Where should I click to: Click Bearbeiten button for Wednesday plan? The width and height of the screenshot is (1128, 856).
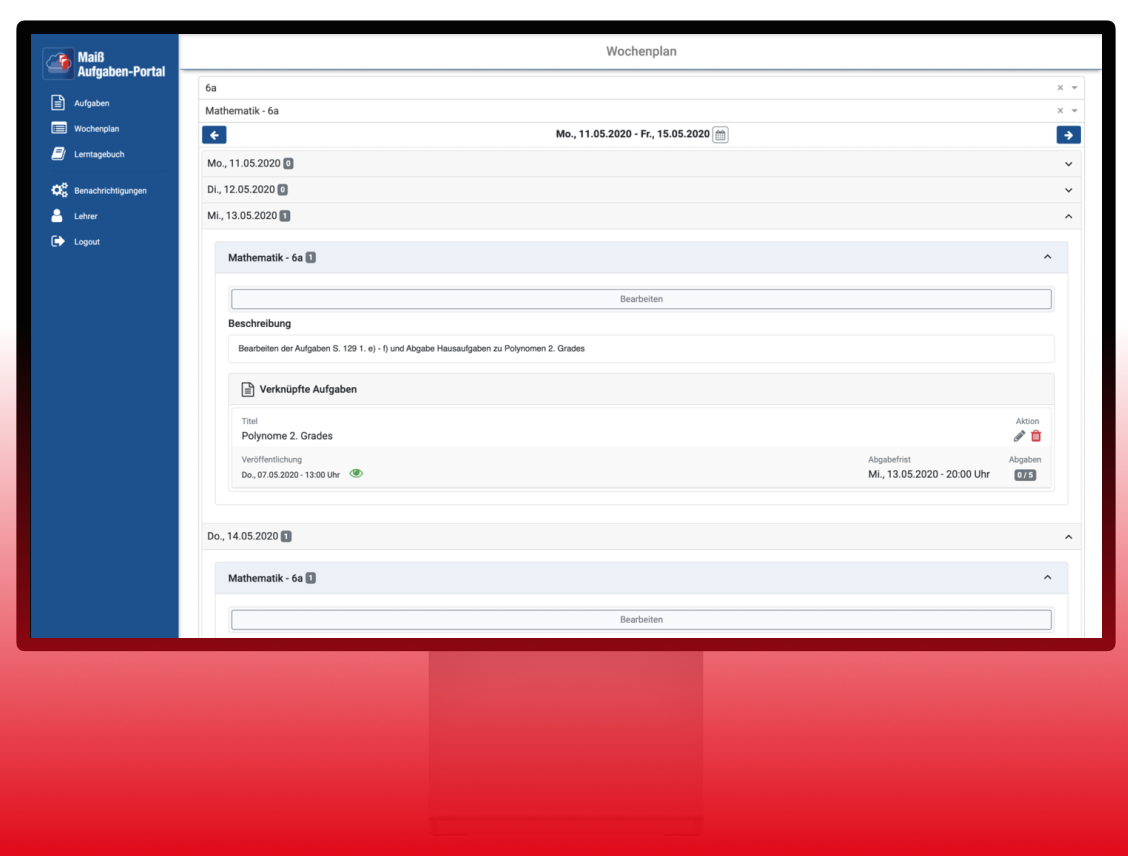(641, 299)
